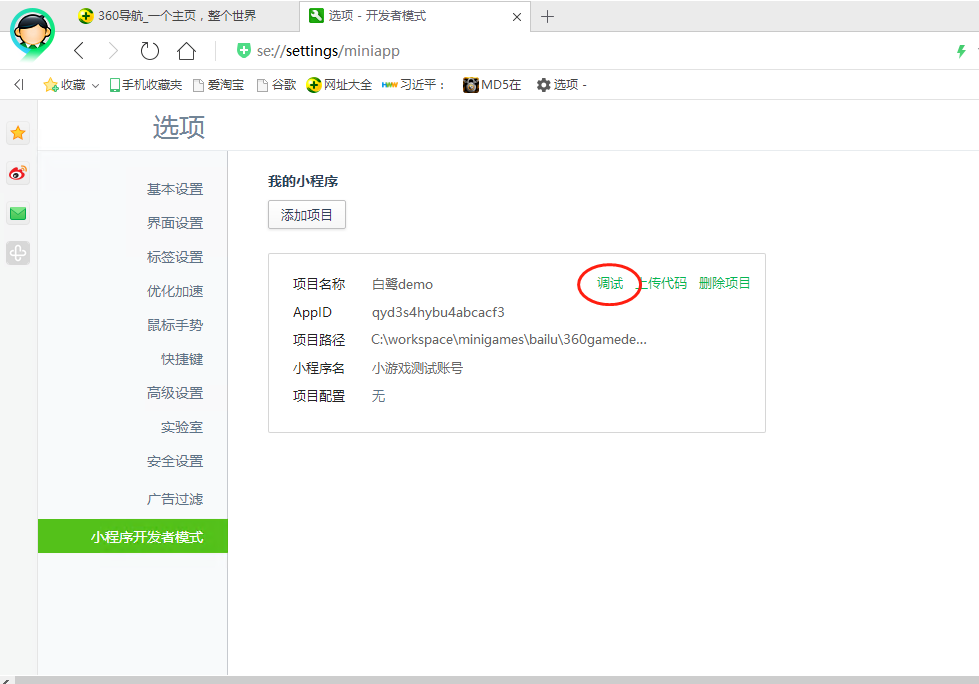The height and width of the screenshot is (684, 979).
Task: Click the 调试 debug link
Action: pos(610,283)
